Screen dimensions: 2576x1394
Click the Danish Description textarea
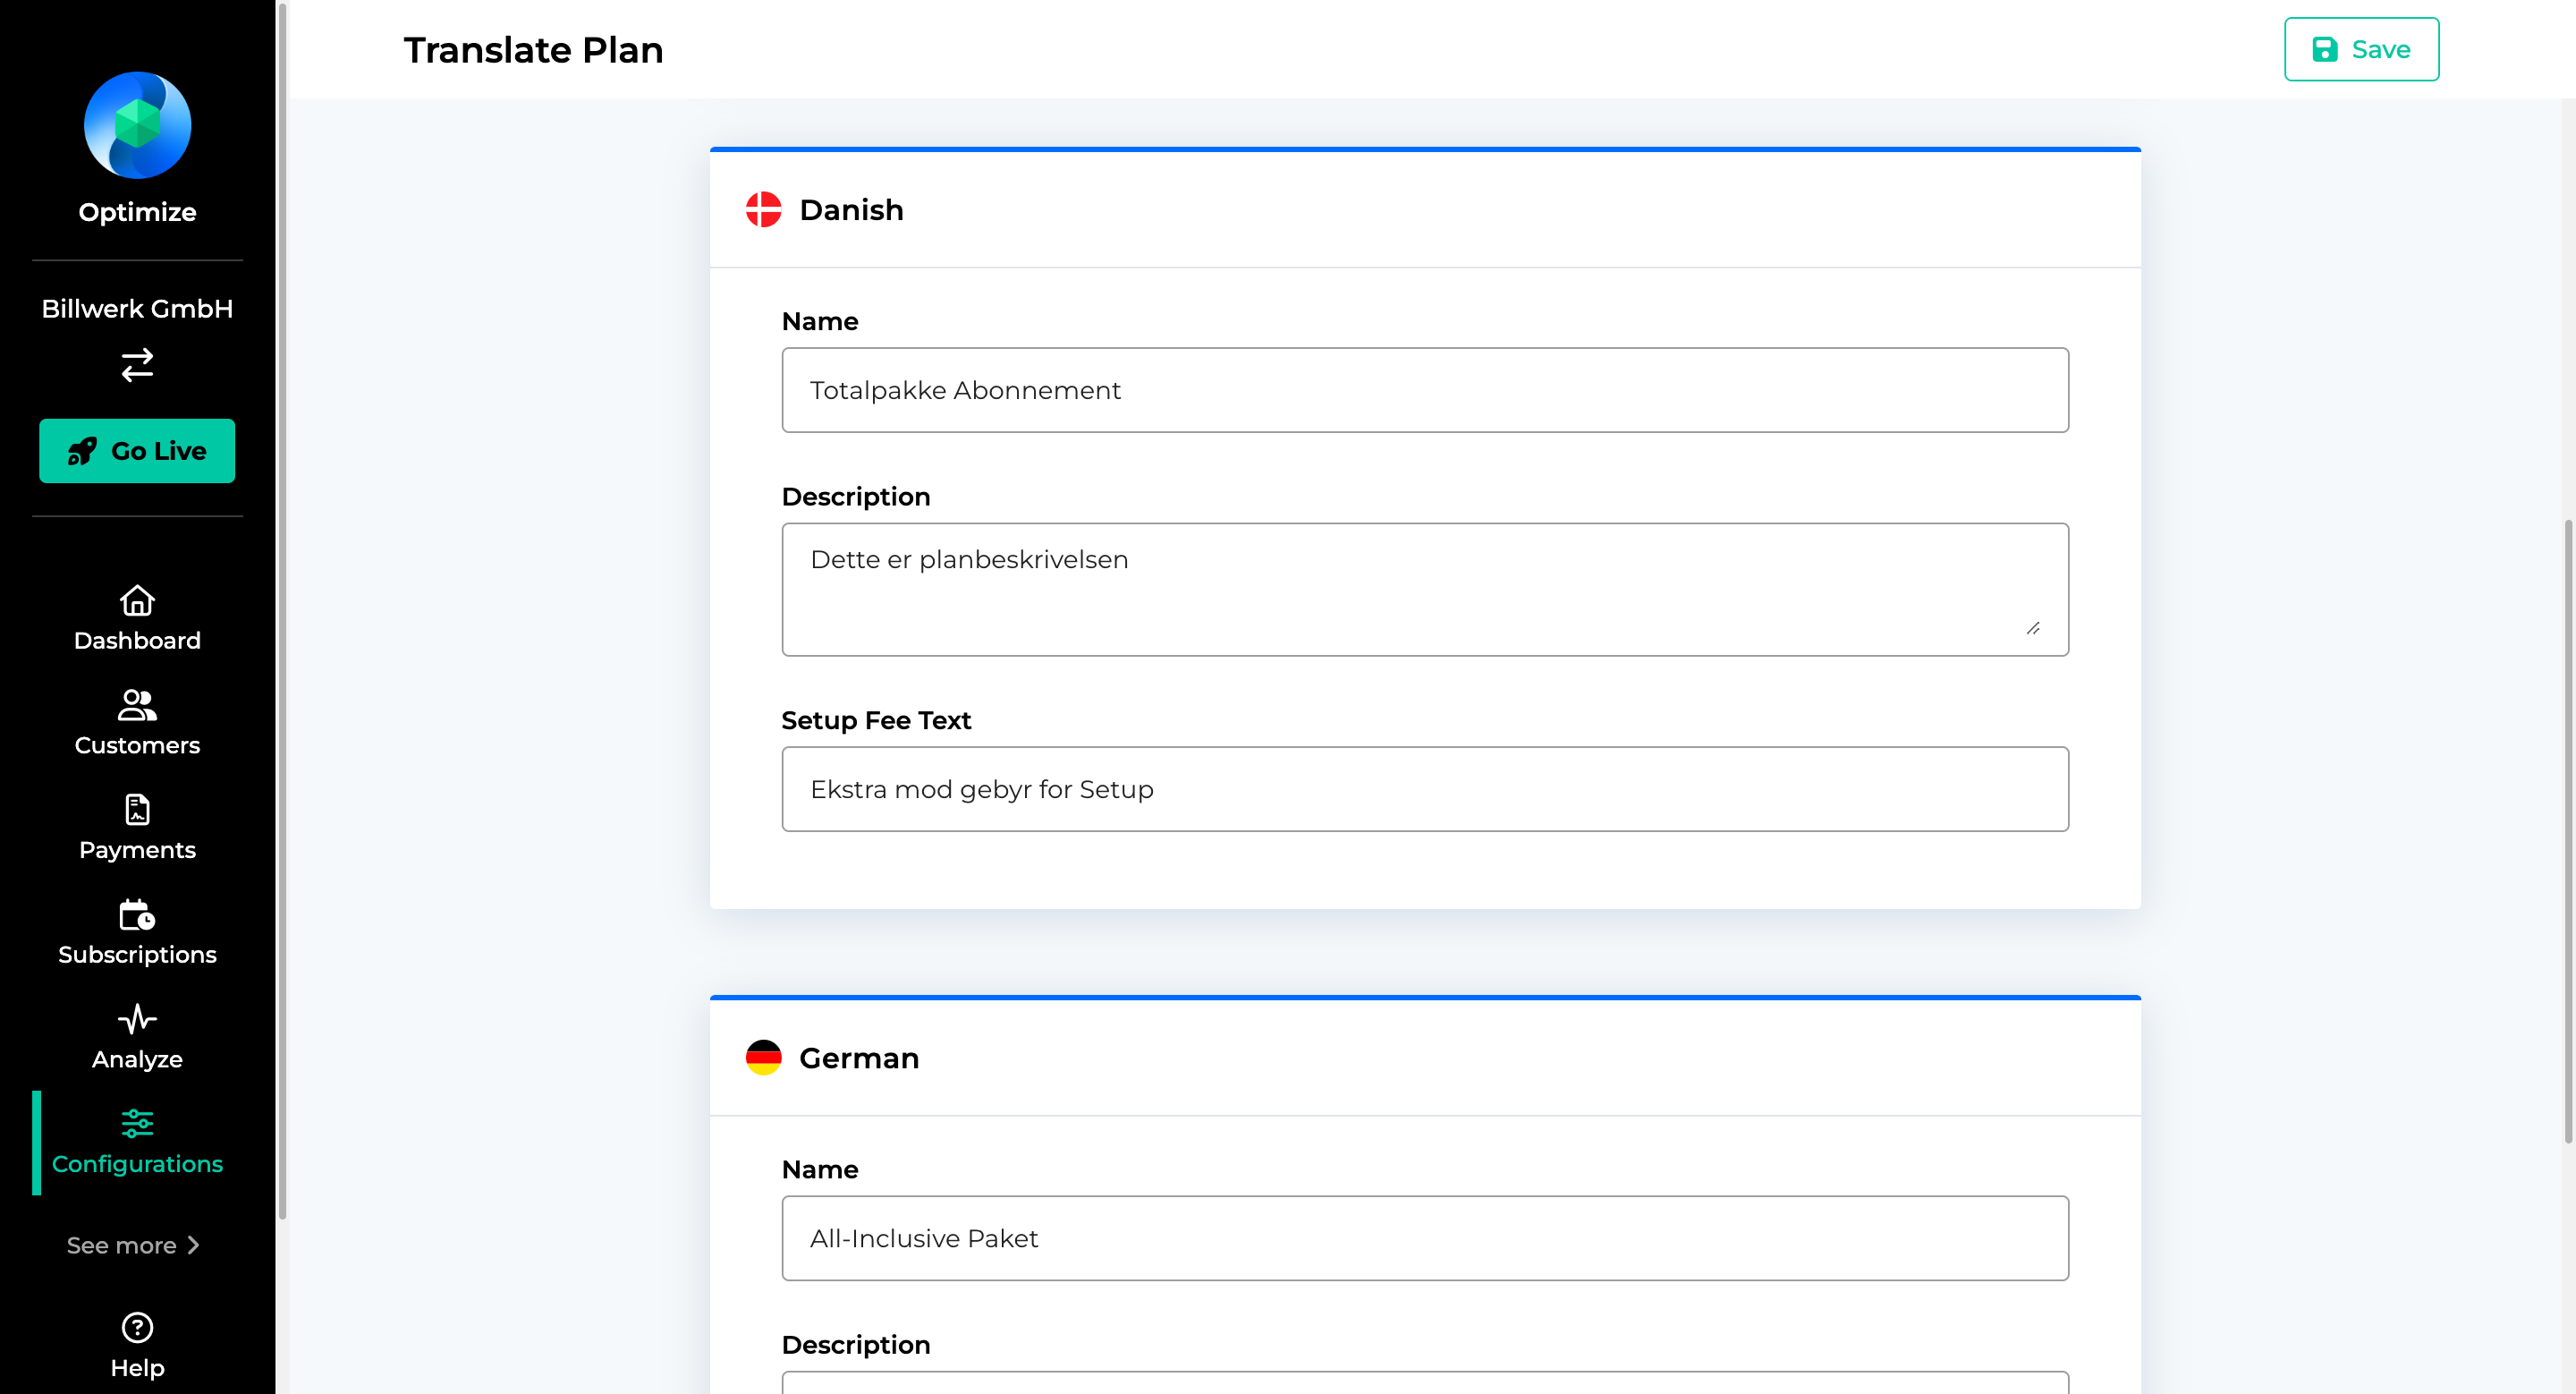(1425, 589)
